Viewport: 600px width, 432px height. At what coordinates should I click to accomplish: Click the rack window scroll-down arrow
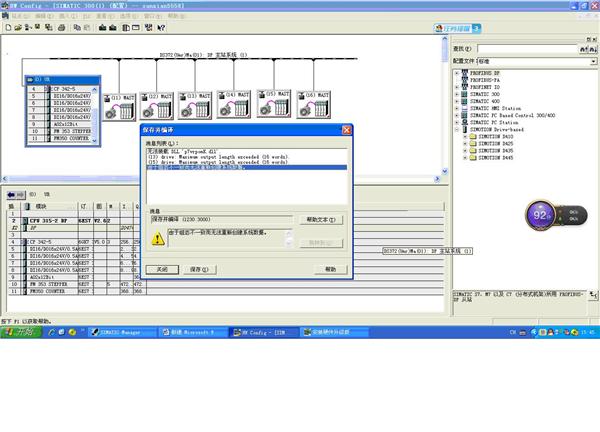95,141
